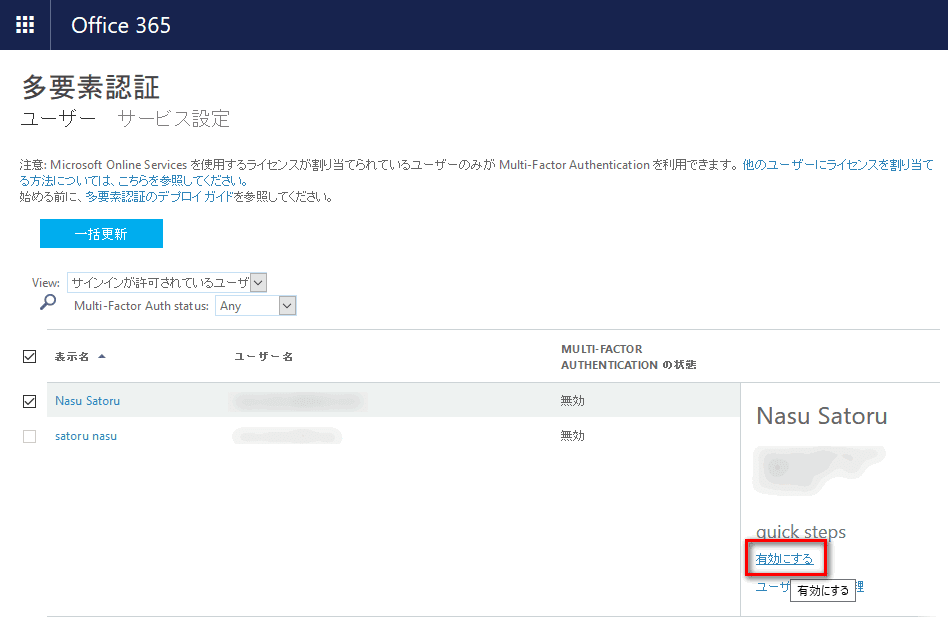The image size is (948, 628).
Task: Open the Office 365 app launcher grid
Action: click(x=25, y=25)
